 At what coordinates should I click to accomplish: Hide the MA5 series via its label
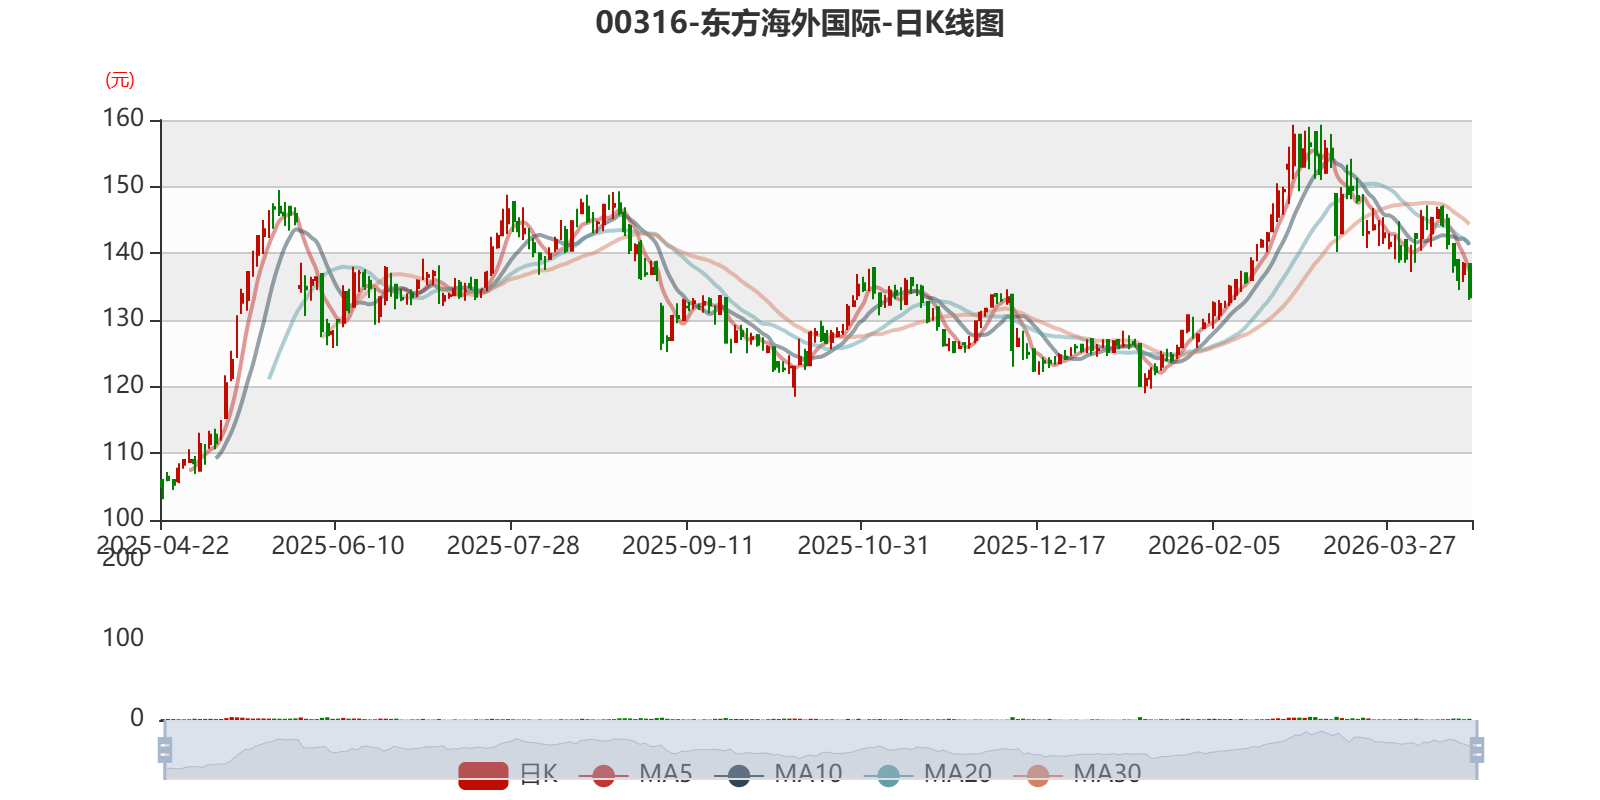pyautogui.click(x=666, y=774)
